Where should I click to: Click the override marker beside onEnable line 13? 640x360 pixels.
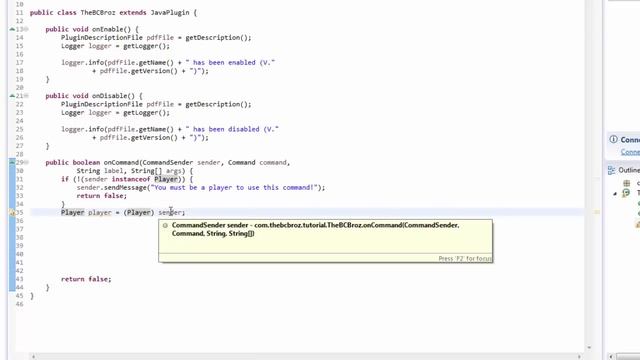[12, 29]
